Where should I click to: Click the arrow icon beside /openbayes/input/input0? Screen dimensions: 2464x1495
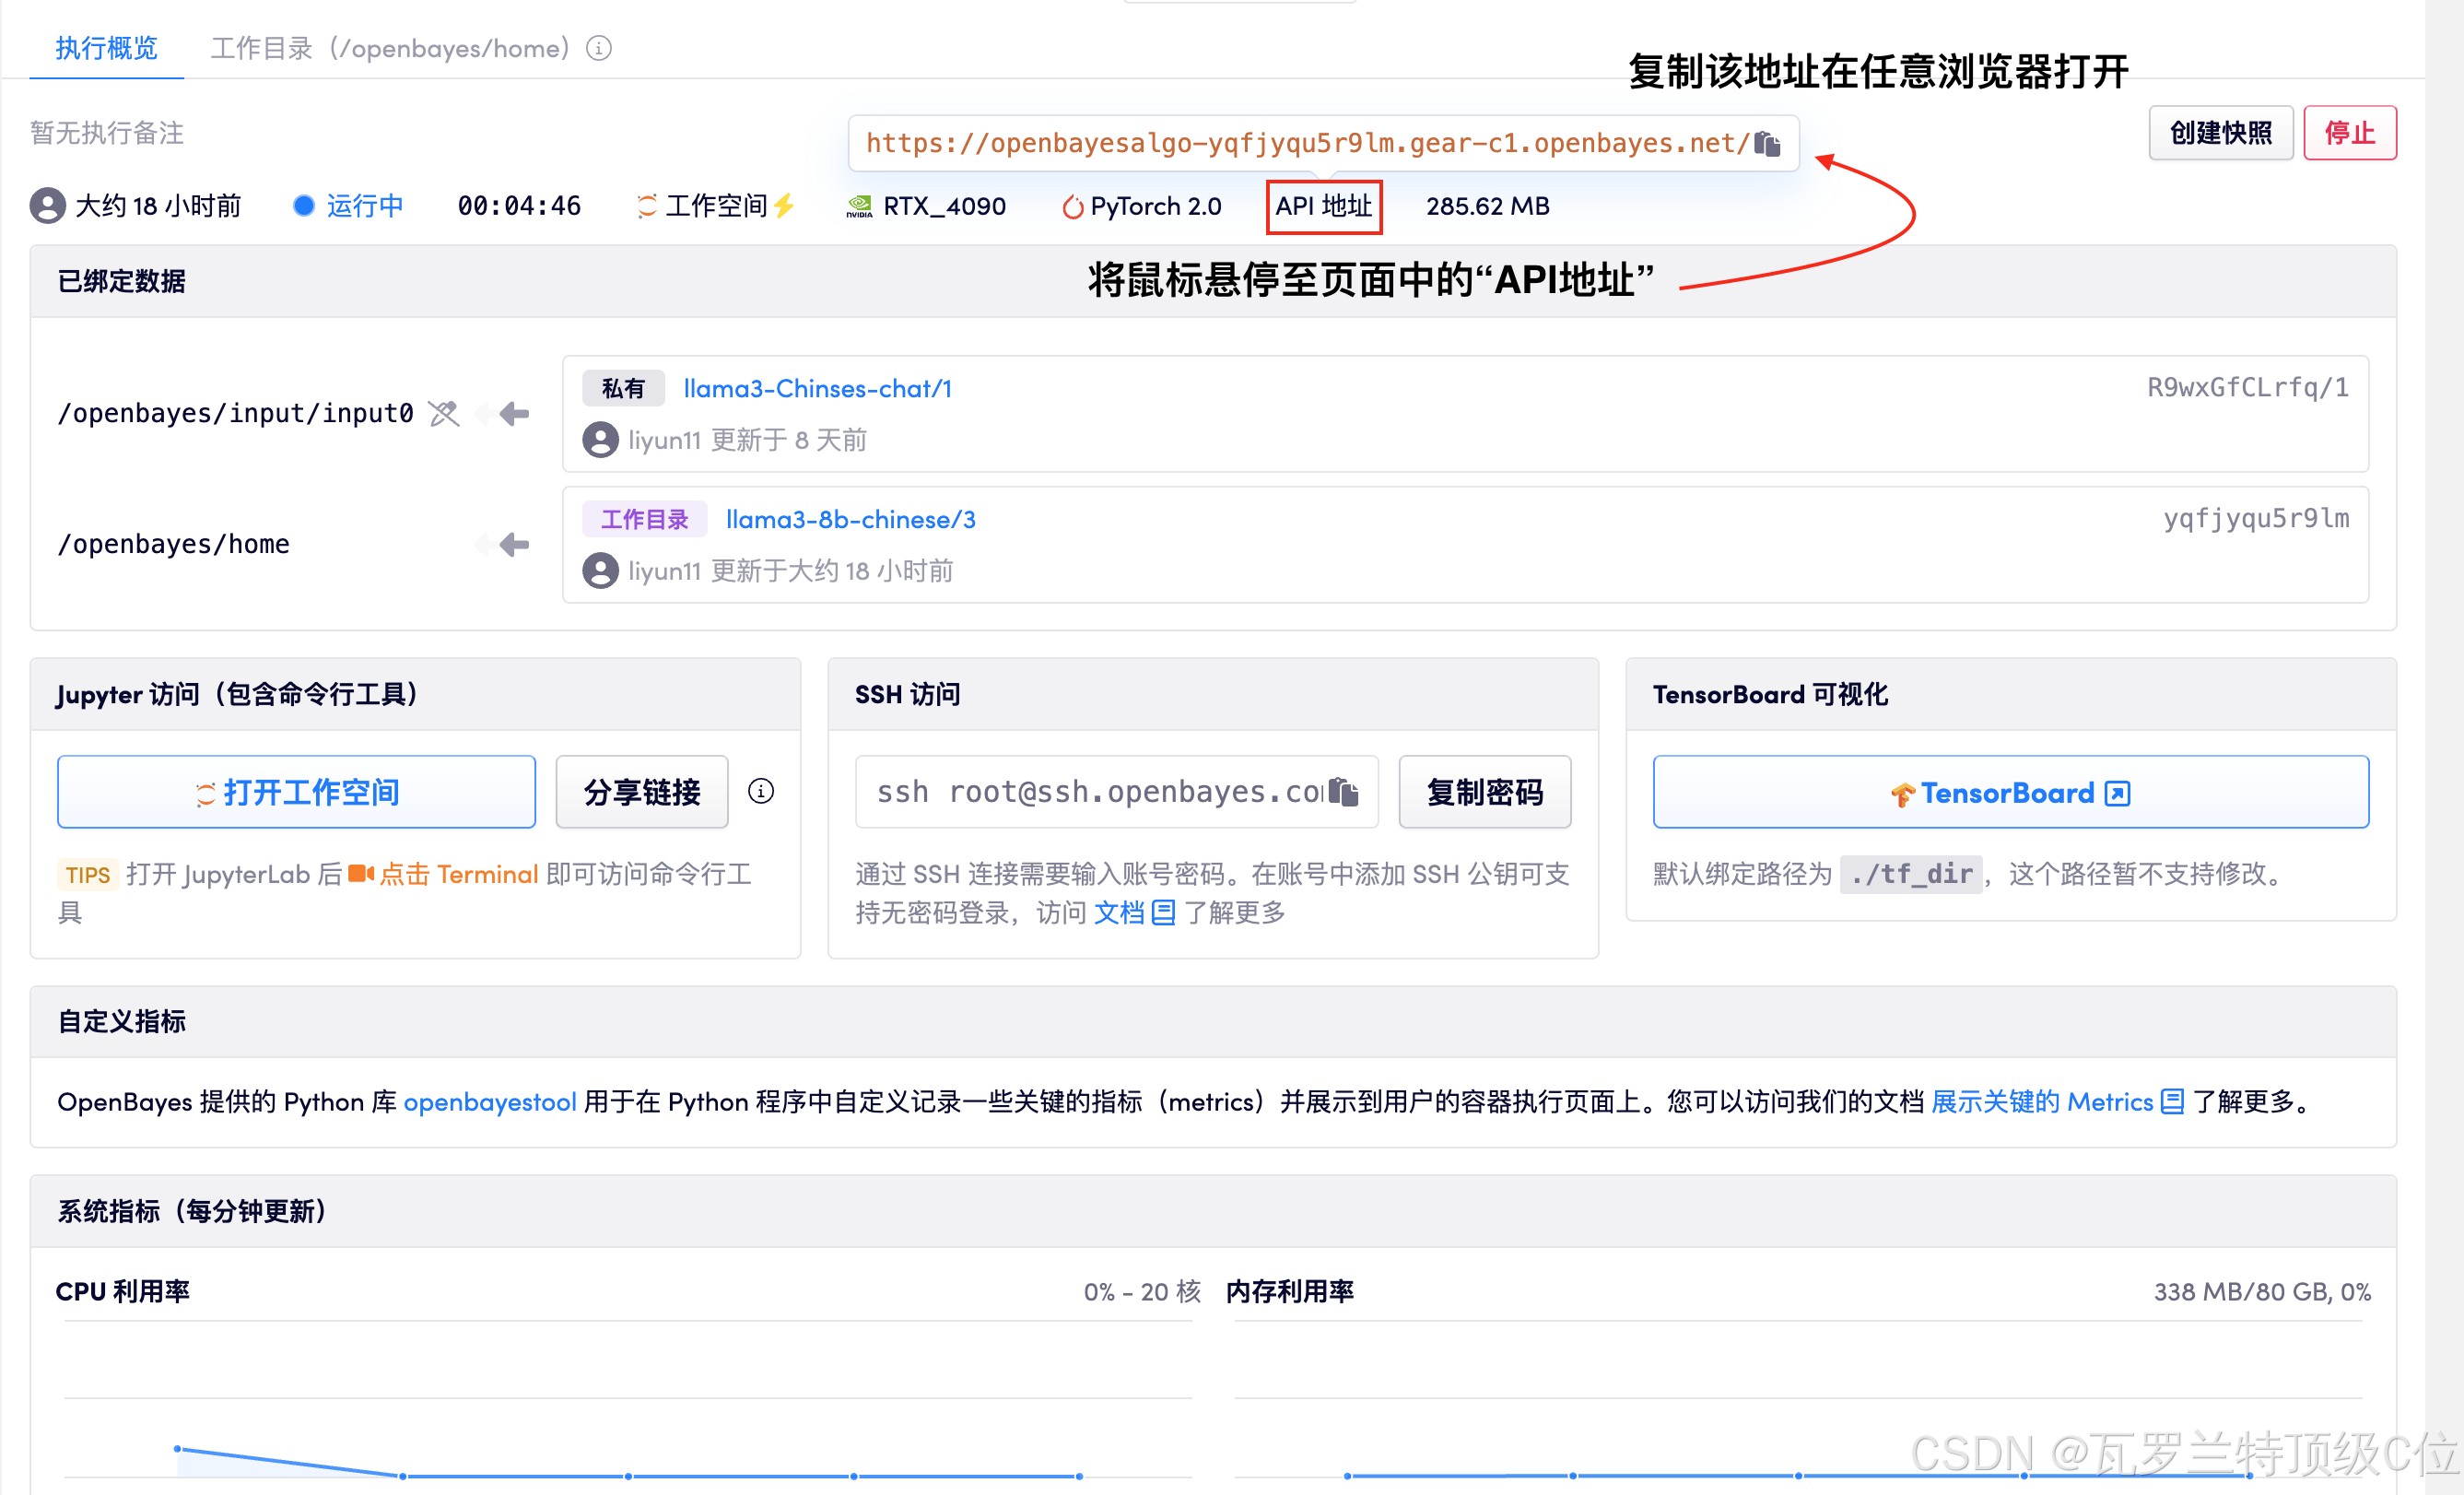click(513, 413)
